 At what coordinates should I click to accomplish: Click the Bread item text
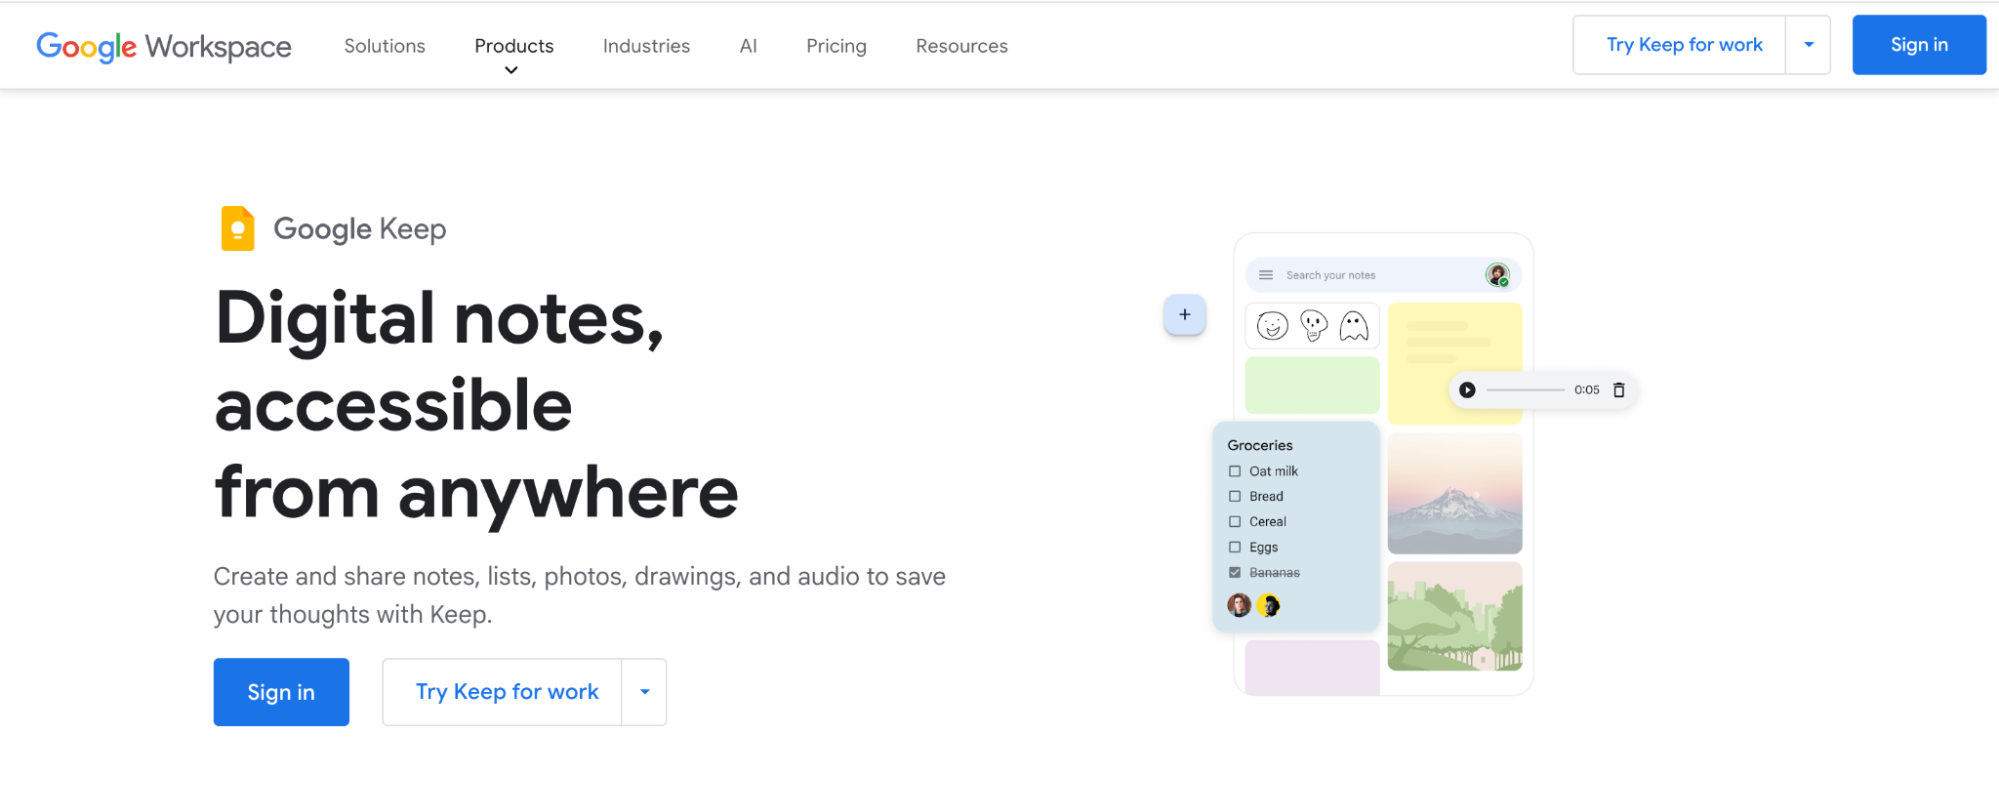point(1266,496)
